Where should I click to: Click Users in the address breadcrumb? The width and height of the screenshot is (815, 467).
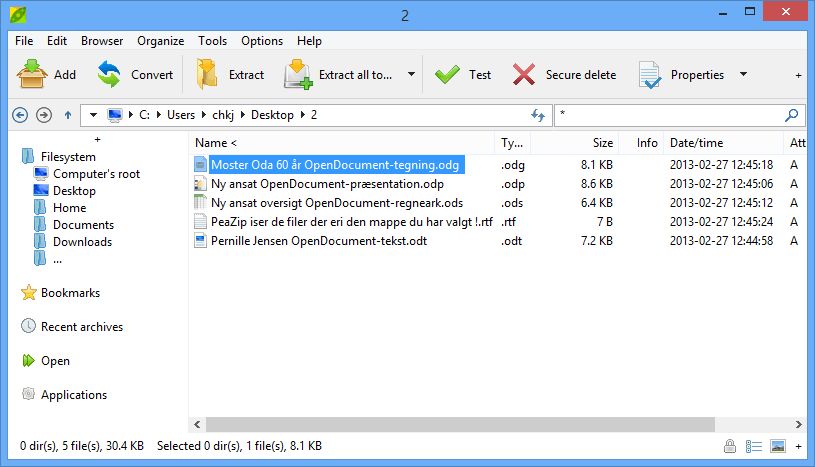point(181,115)
